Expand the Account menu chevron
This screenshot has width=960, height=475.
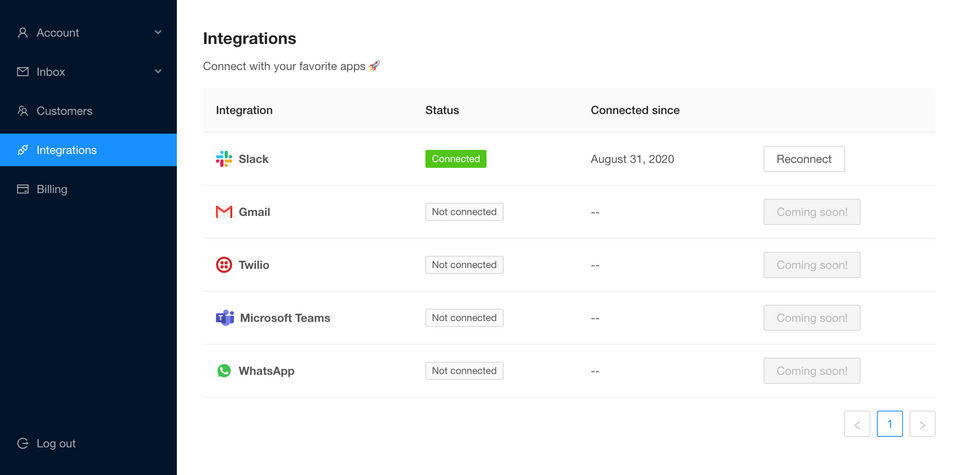coord(158,32)
